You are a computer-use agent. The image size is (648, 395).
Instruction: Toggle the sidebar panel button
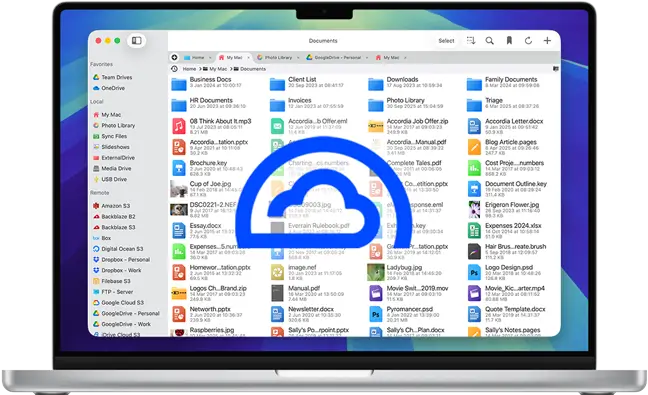[x=136, y=40]
